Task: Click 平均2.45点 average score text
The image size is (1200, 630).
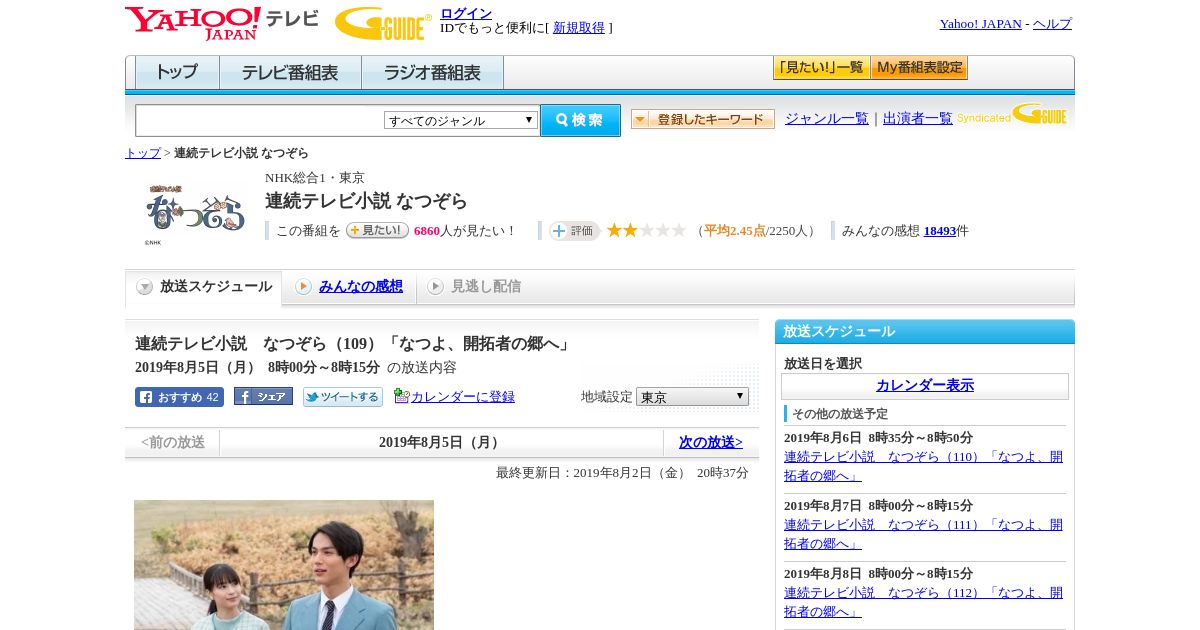Action: [x=735, y=231]
